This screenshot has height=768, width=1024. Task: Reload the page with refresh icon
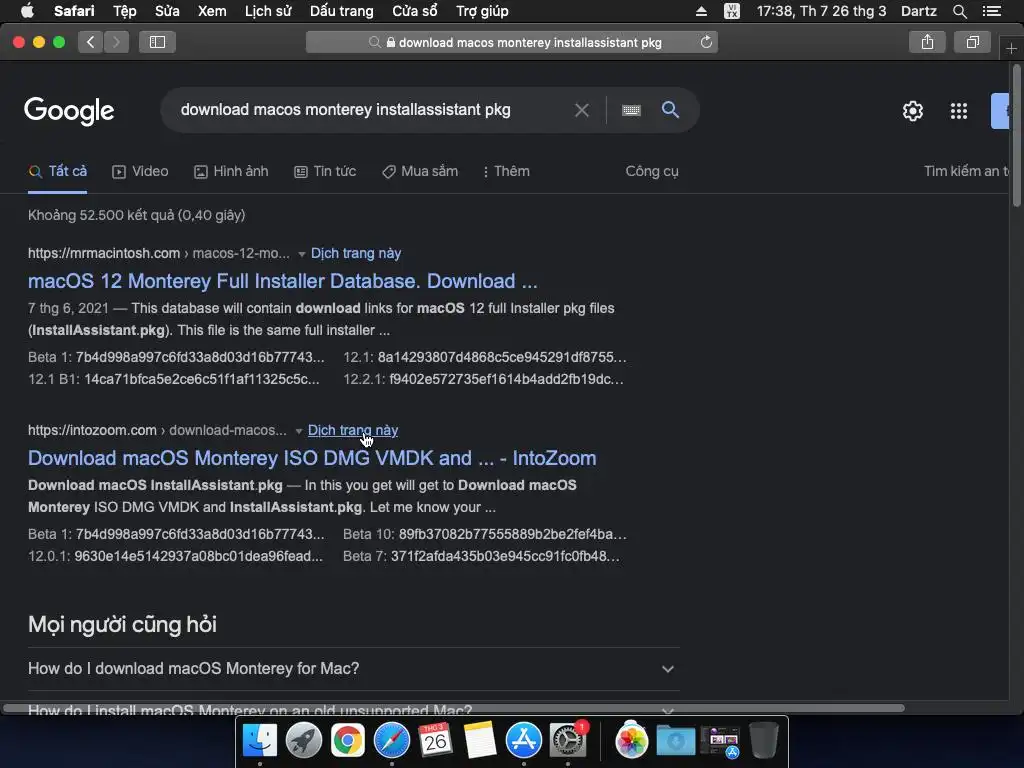(706, 42)
